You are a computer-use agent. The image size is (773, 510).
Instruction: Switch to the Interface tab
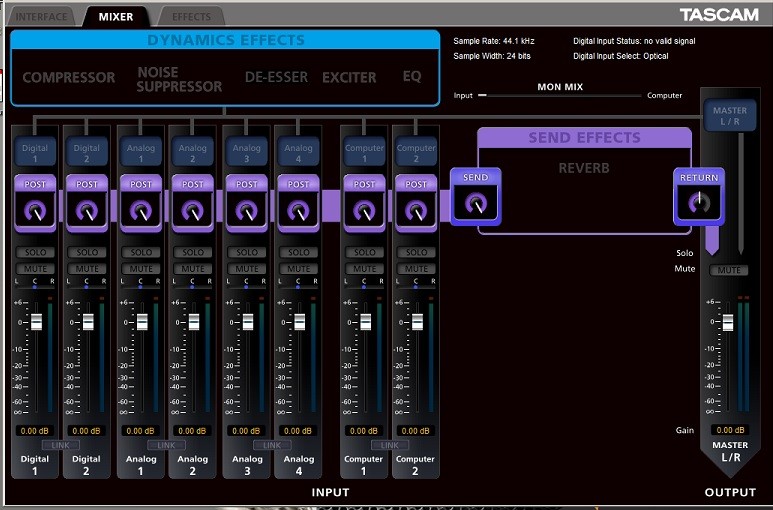[x=41, y=16]
